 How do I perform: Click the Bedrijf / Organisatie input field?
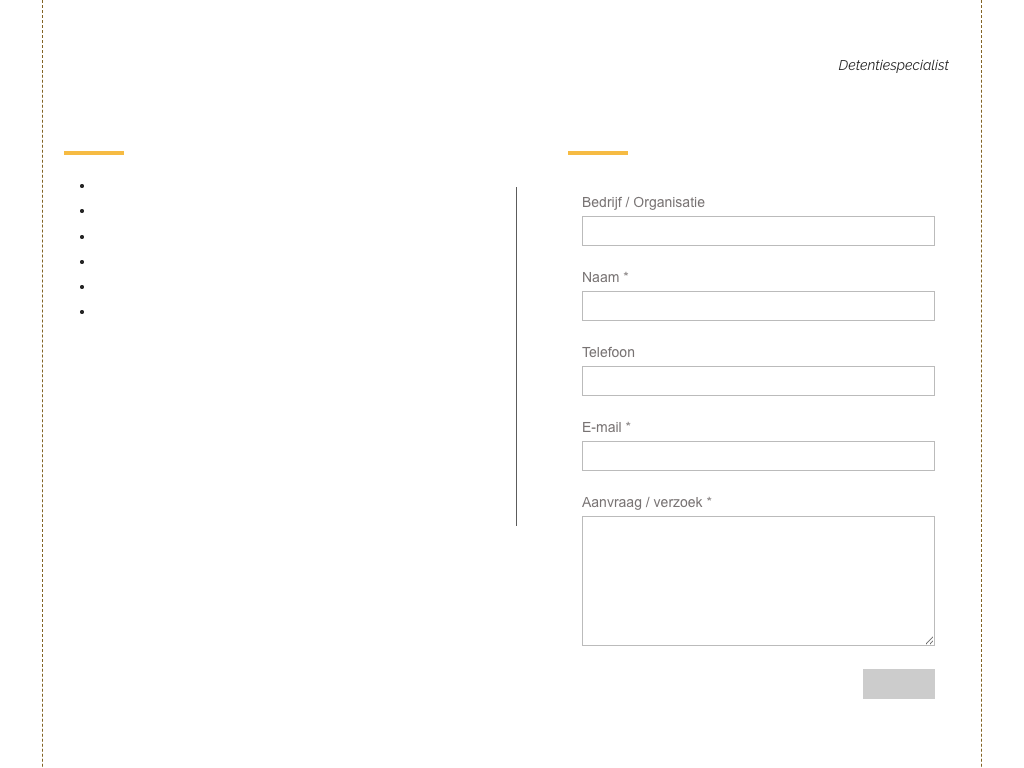pyautogui.click(x=758, y=231)
